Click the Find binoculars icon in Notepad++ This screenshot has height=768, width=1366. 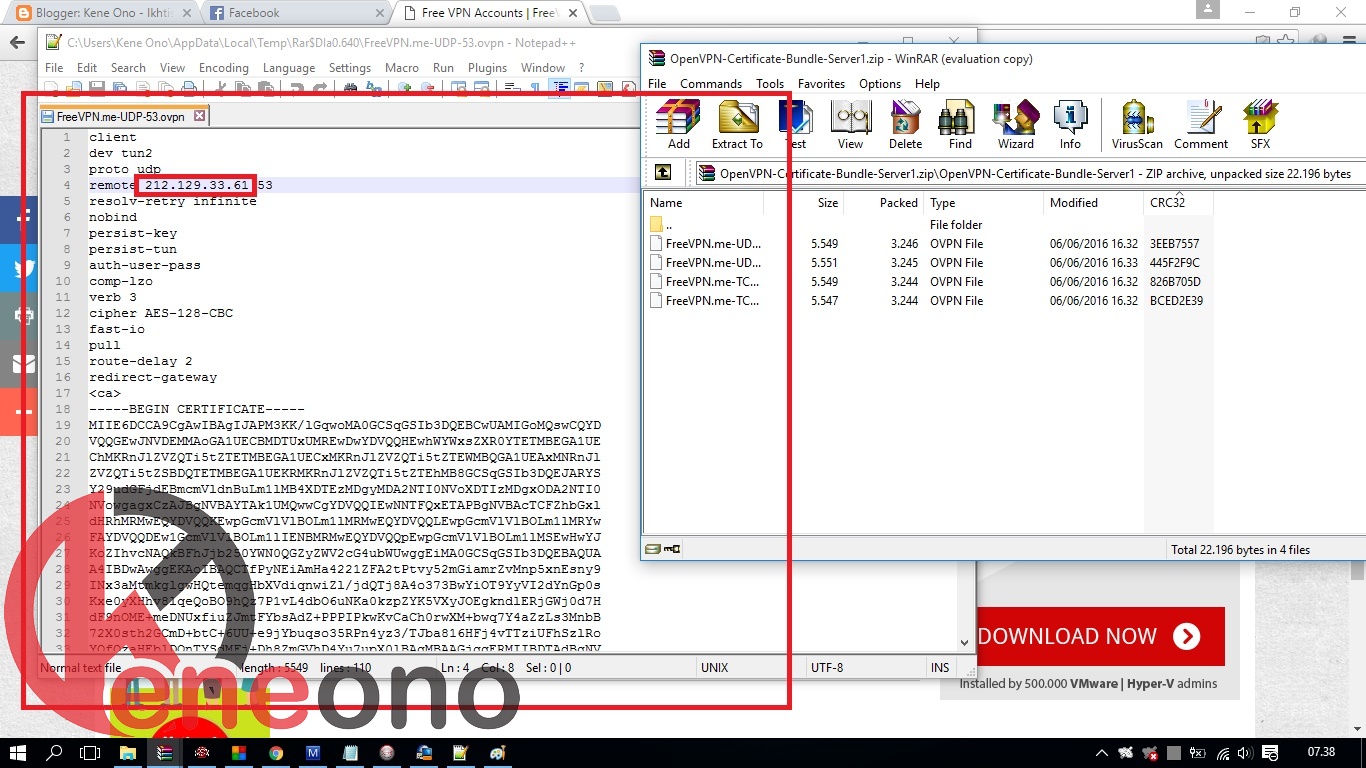350,87
